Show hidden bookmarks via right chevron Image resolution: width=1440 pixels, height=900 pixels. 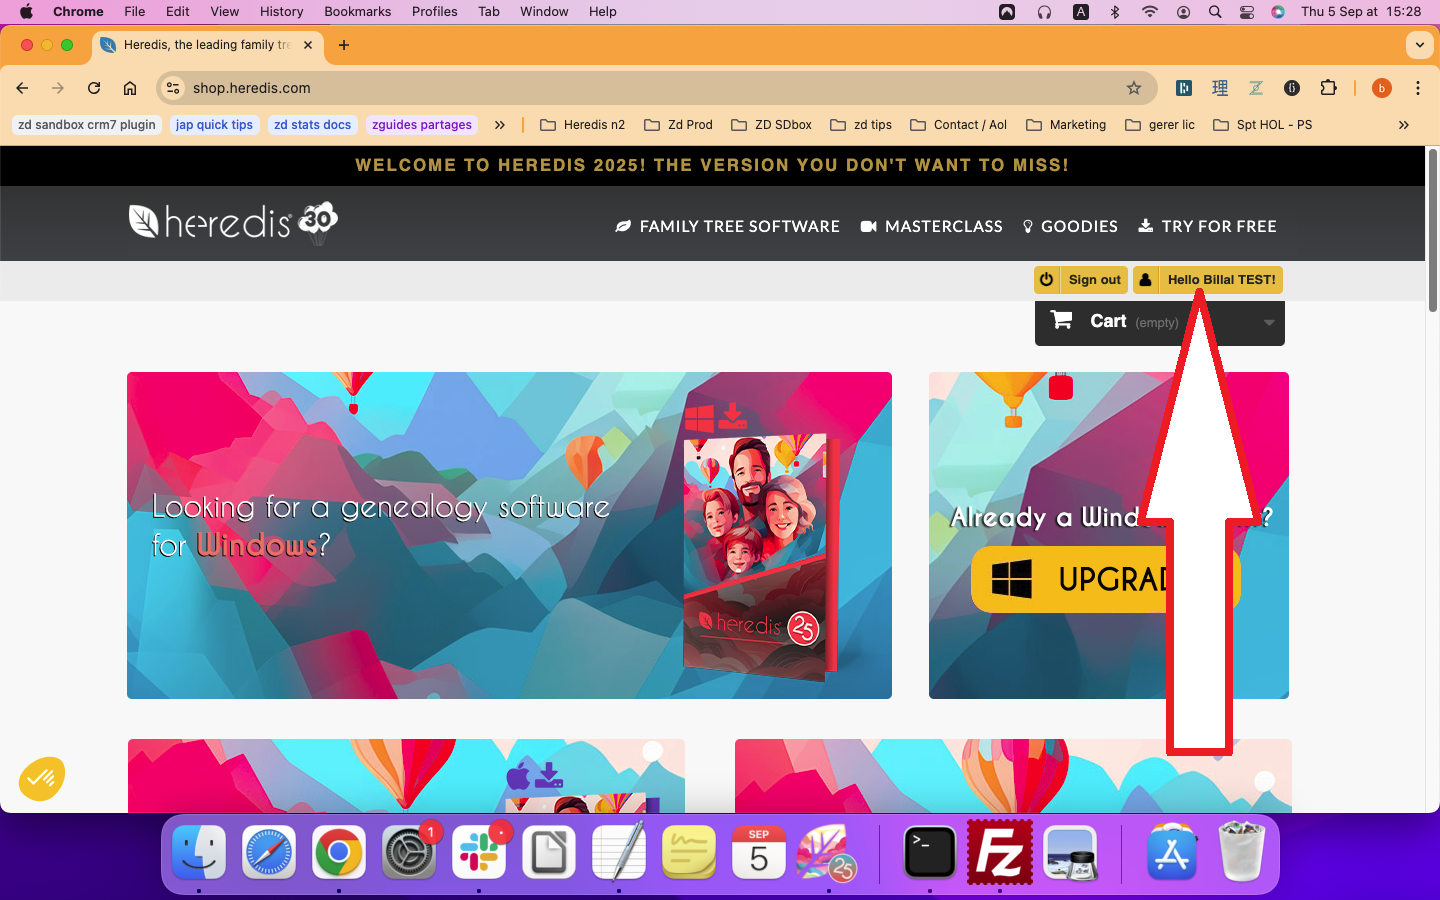pos(1403,125)
